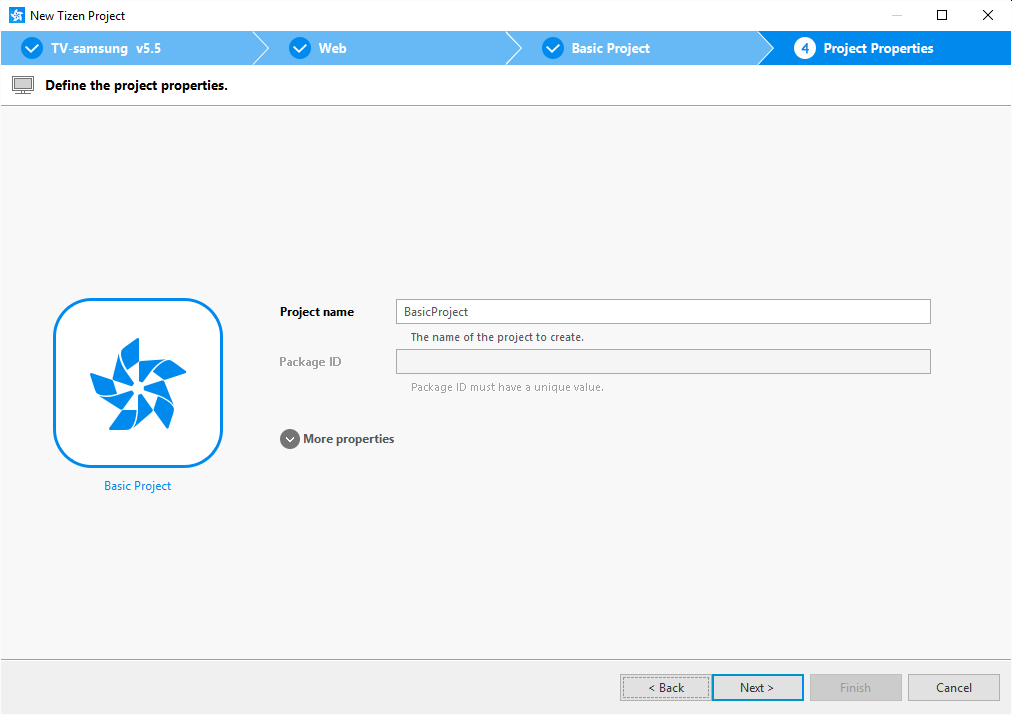This screenshot has width=1012, height=715.
Task: Click the greyed-out Finish button
Action: (855, 688)
